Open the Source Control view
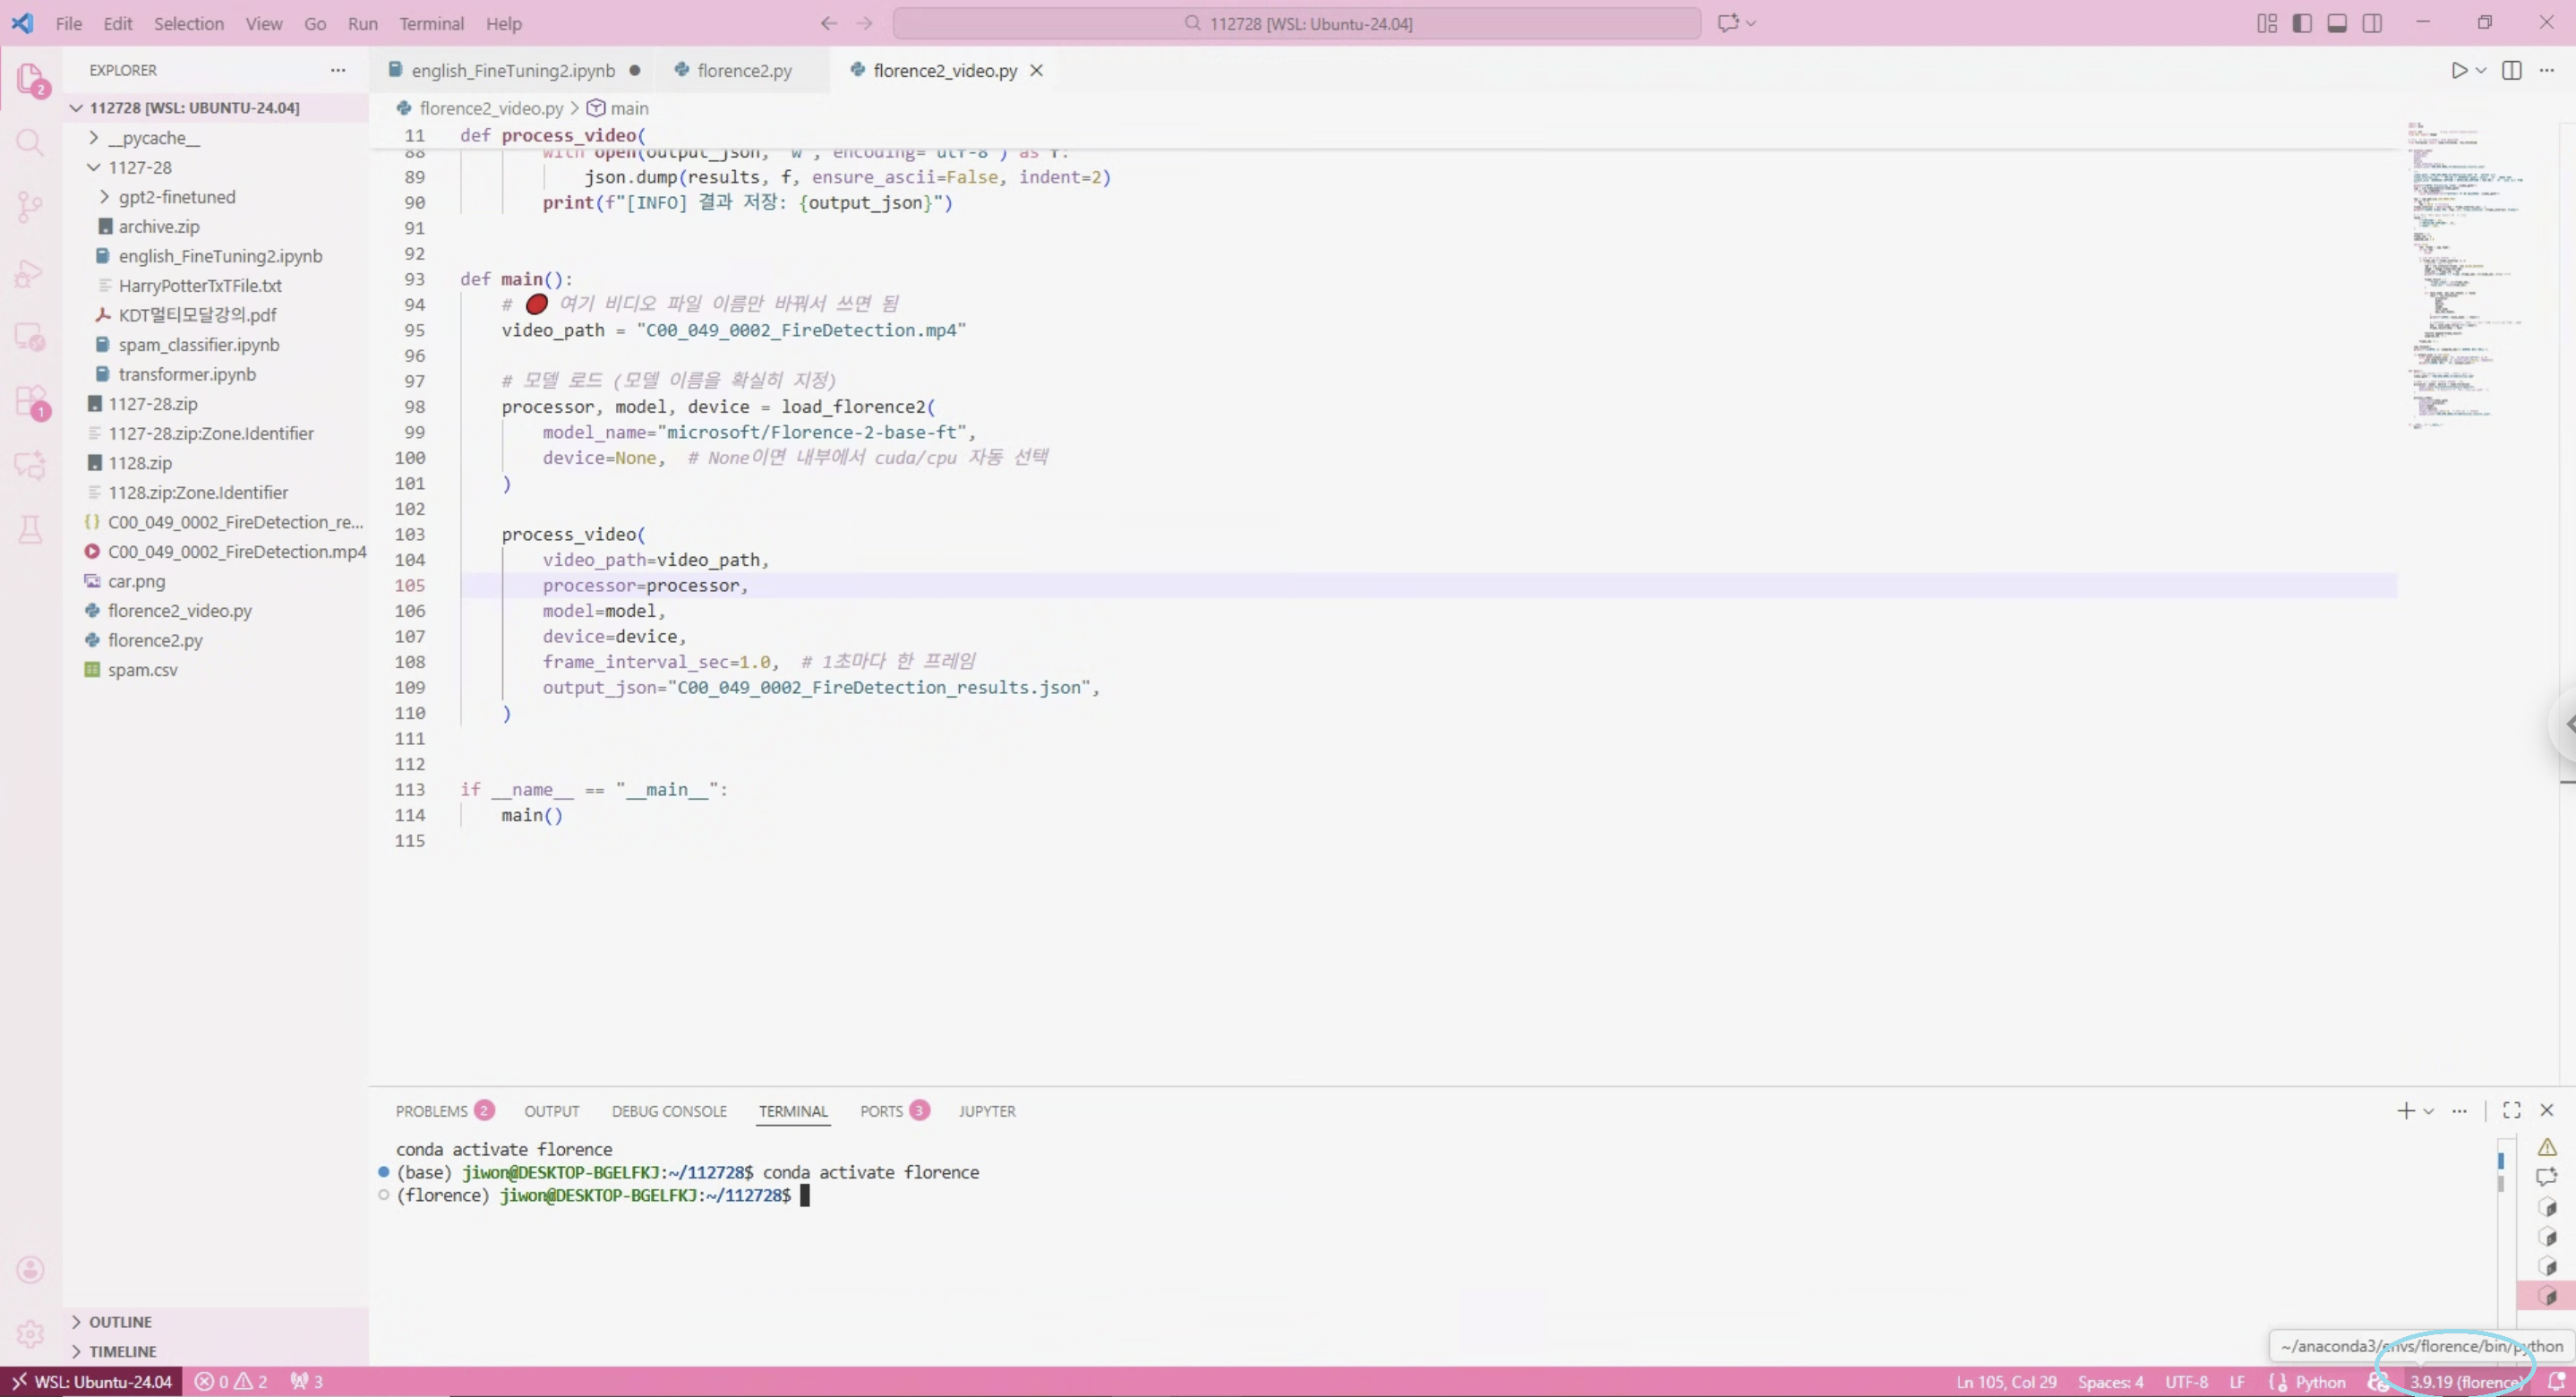 pos(30,207)
